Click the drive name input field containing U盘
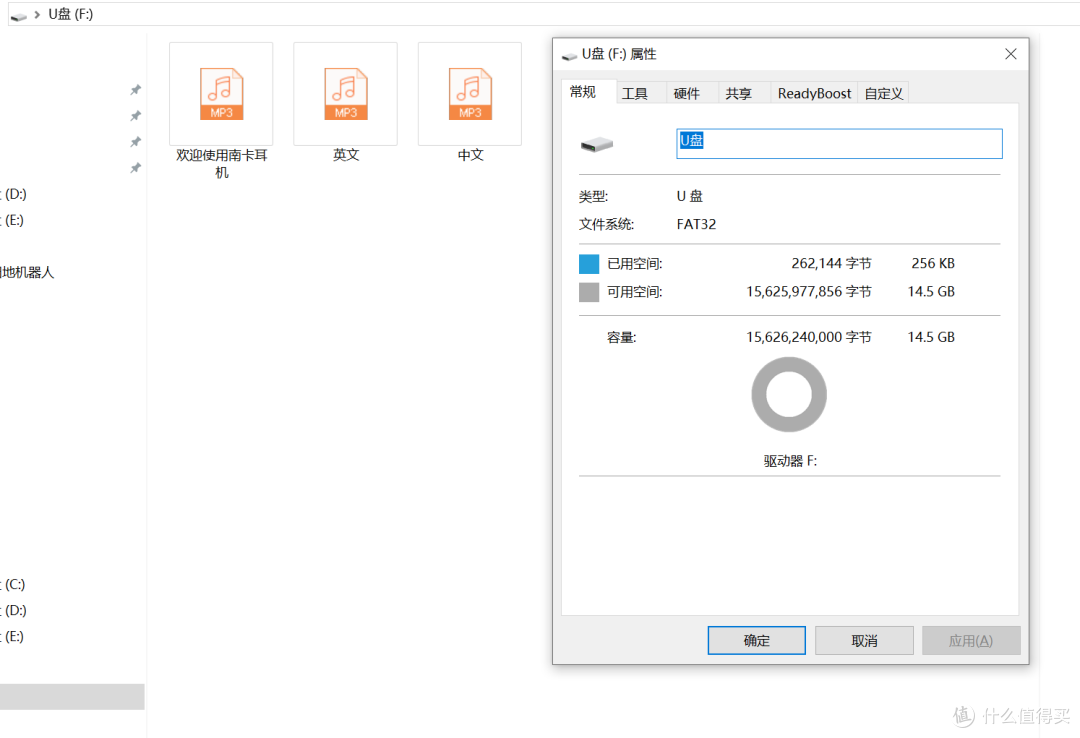This screenshot has width=1080, height=738. (x=839, y=143)
